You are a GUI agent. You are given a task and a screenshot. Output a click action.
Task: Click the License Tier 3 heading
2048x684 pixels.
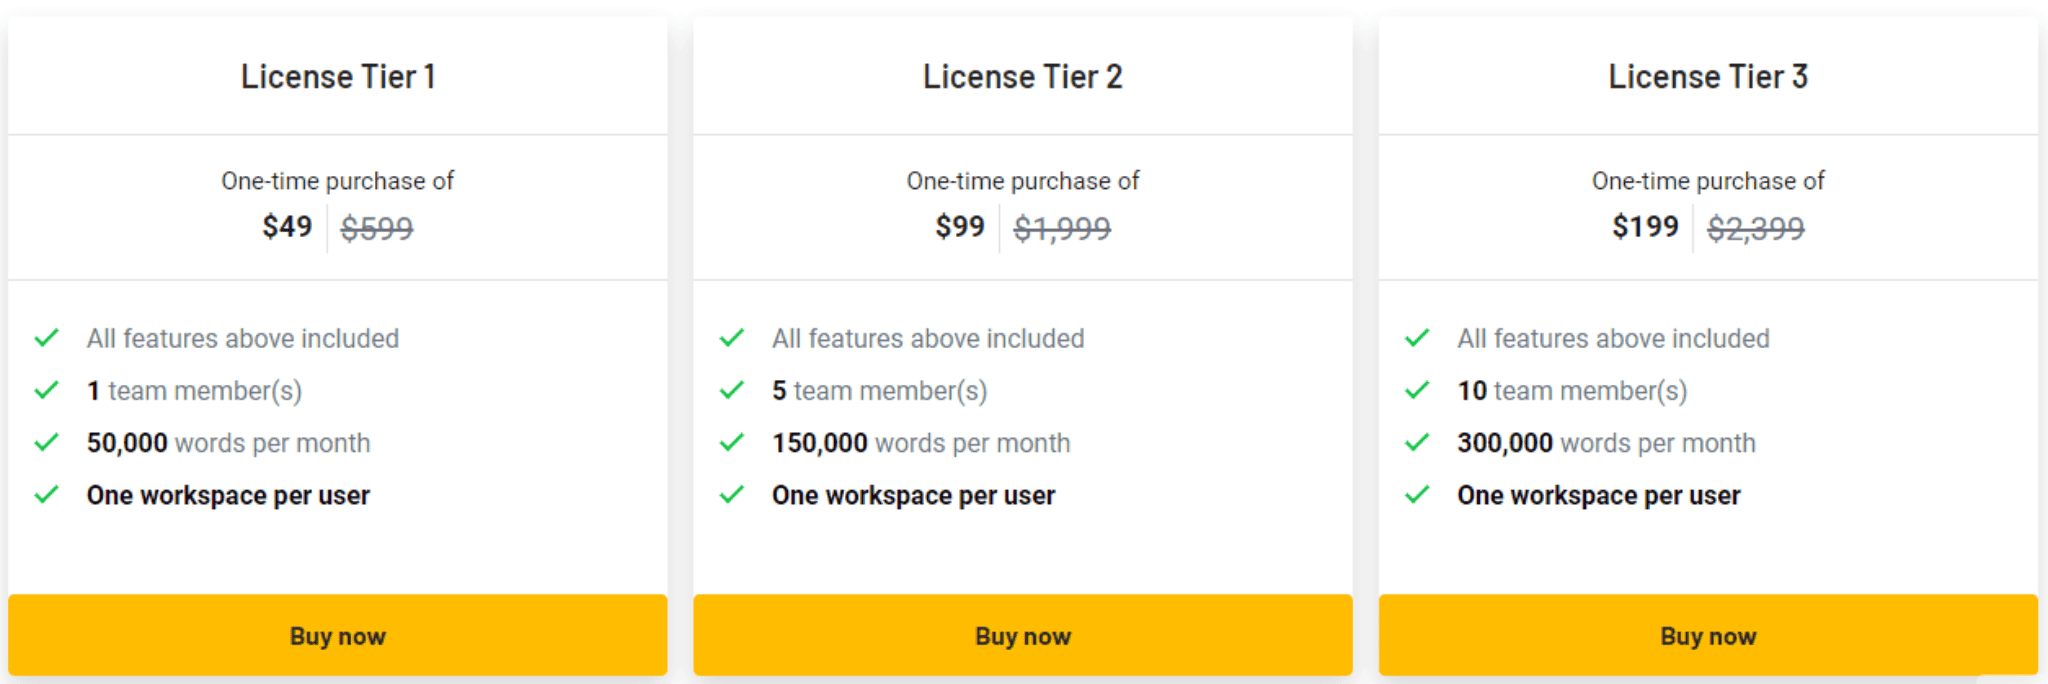coord(1708,77)
